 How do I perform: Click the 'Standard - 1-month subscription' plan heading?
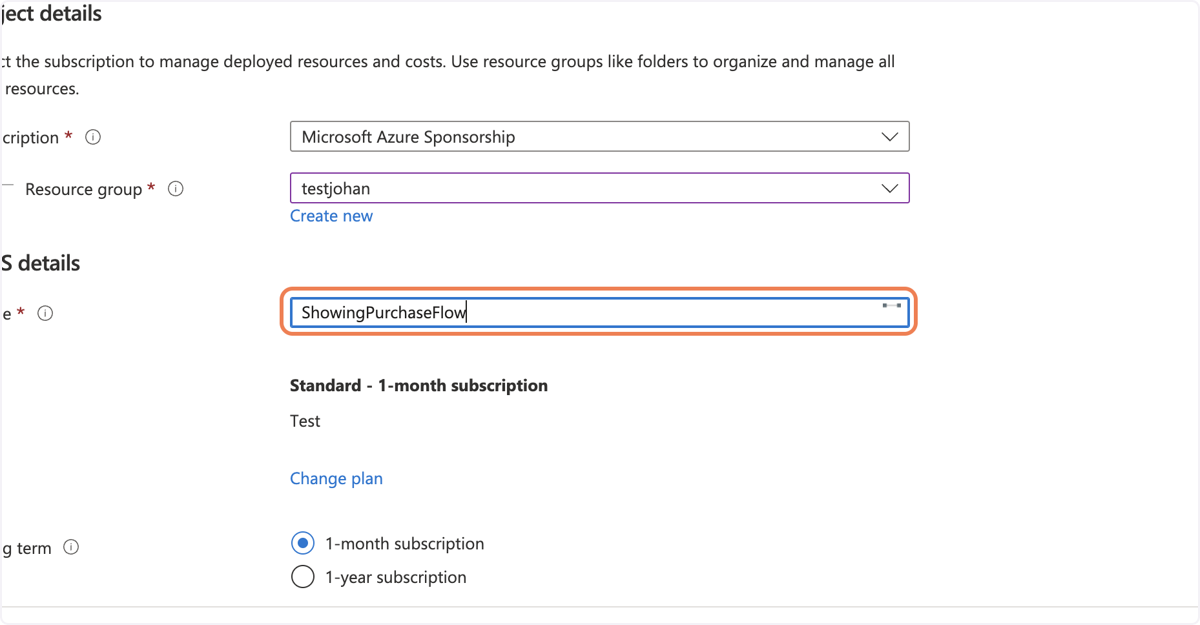(419, 385)
